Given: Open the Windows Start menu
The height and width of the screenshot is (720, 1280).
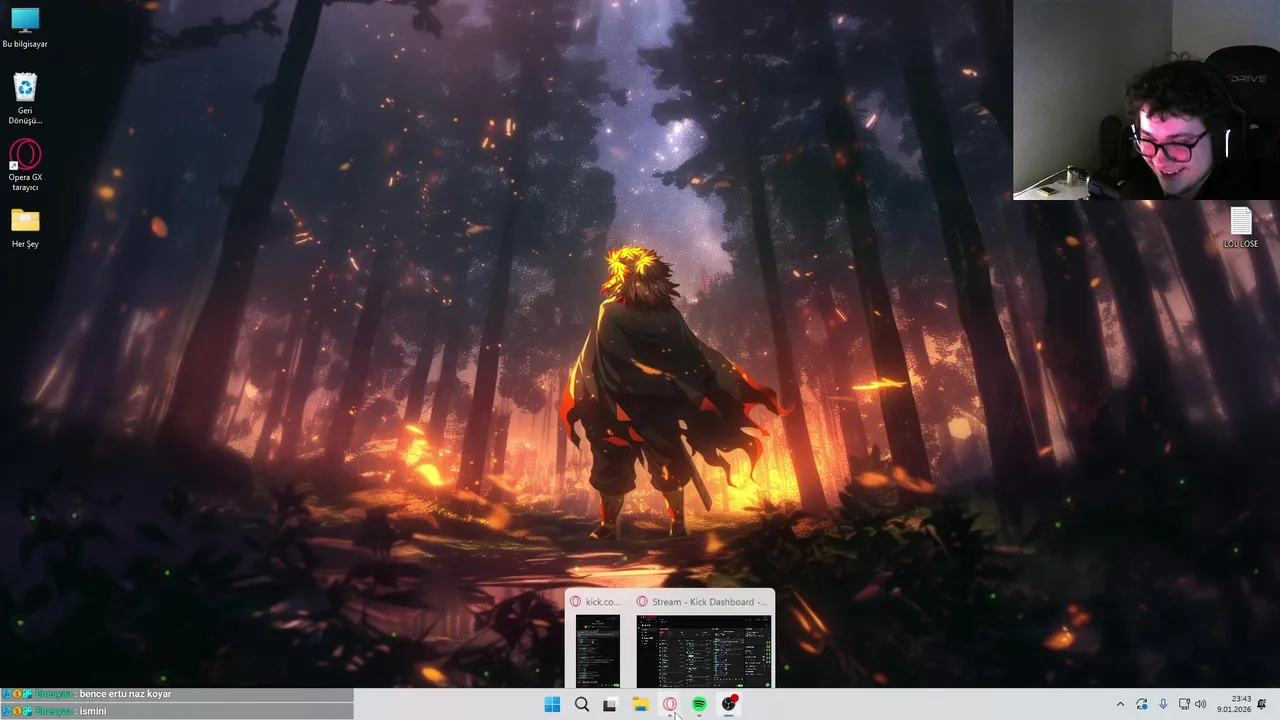Looking at the screenshot, I should click(552, 705).
